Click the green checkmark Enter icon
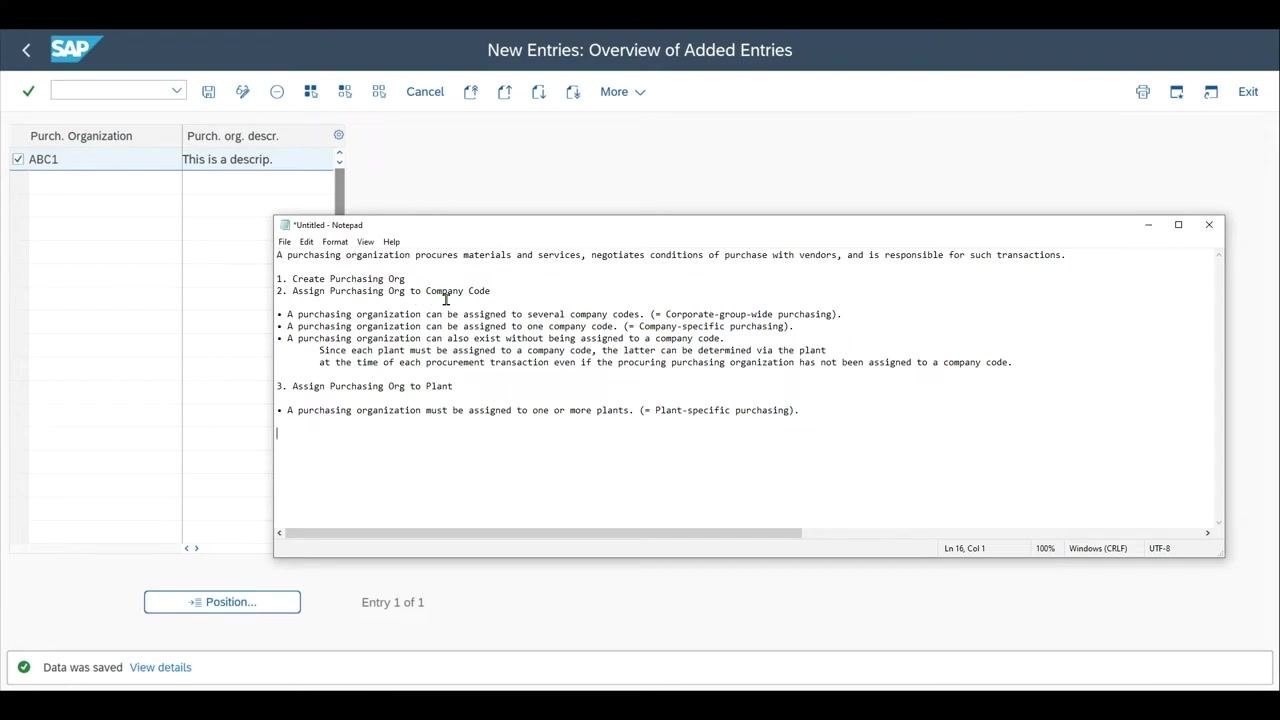 pyautogui.click(x=28, y=91)
